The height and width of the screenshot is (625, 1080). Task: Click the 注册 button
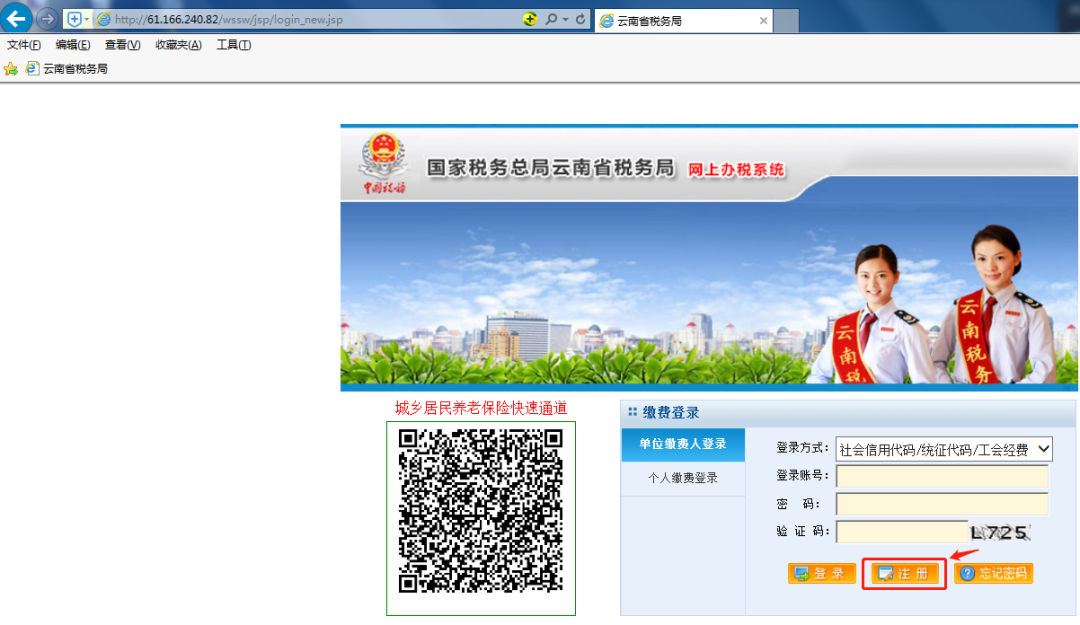coord(905,573)
